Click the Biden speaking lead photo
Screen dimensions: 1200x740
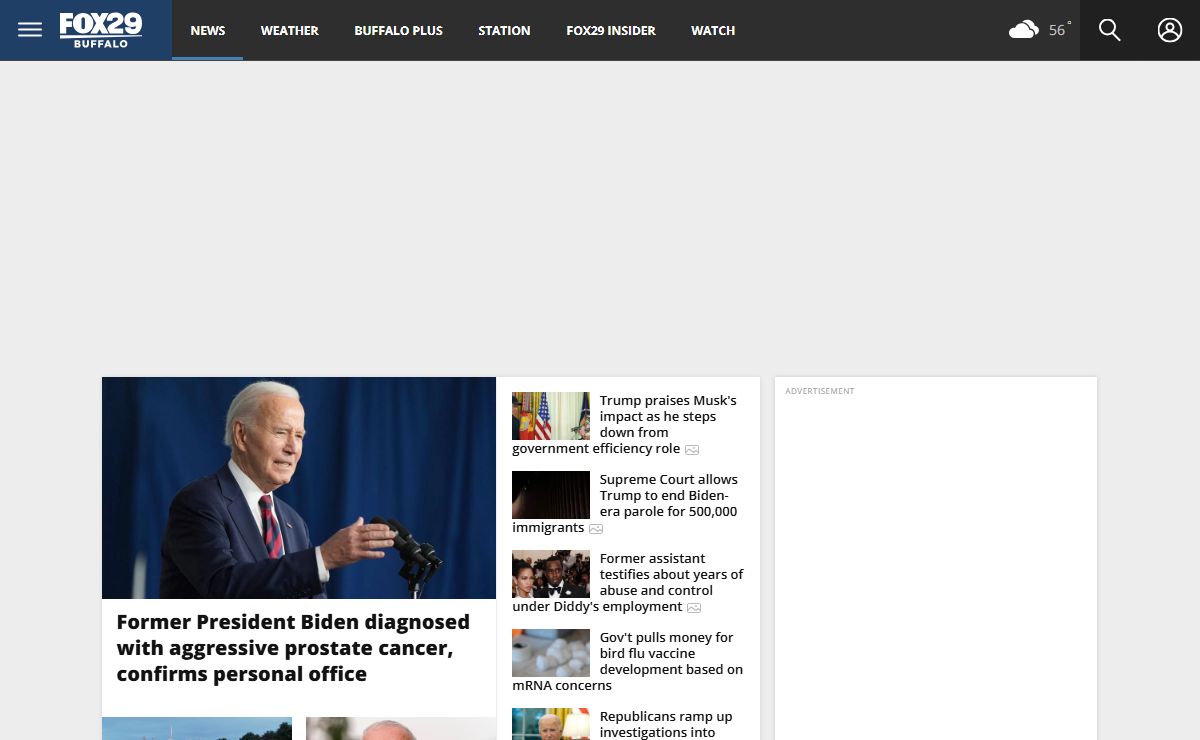(299, 488)
